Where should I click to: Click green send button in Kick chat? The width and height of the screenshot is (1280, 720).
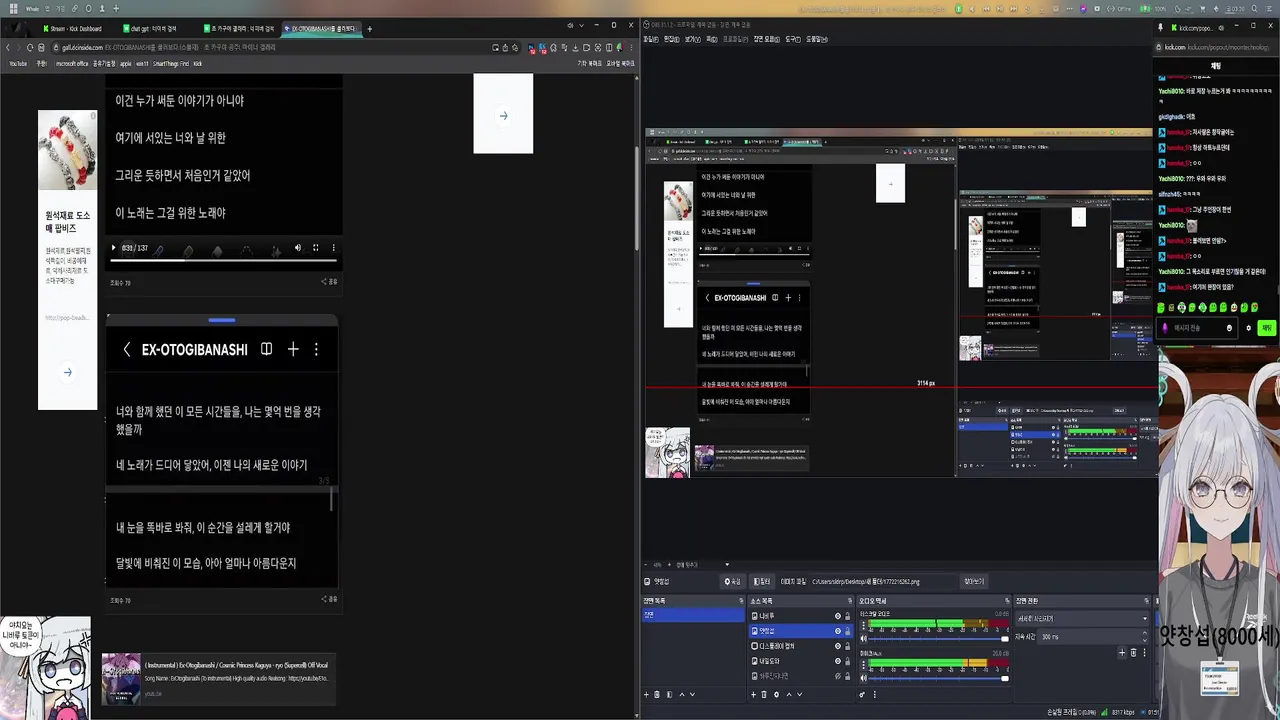[1266, 328]
